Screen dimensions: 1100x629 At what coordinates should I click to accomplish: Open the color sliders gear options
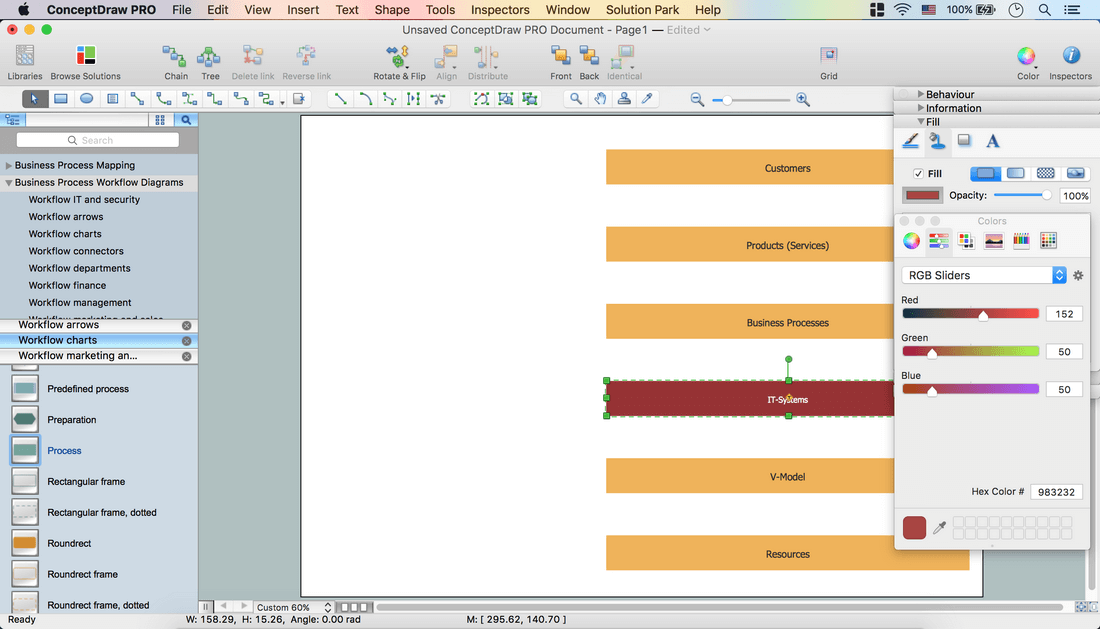(1078, 276)
